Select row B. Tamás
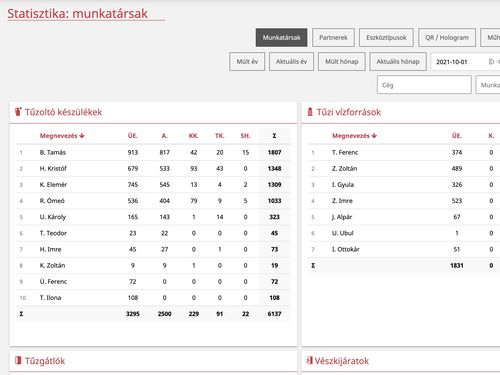 [153, 152]
